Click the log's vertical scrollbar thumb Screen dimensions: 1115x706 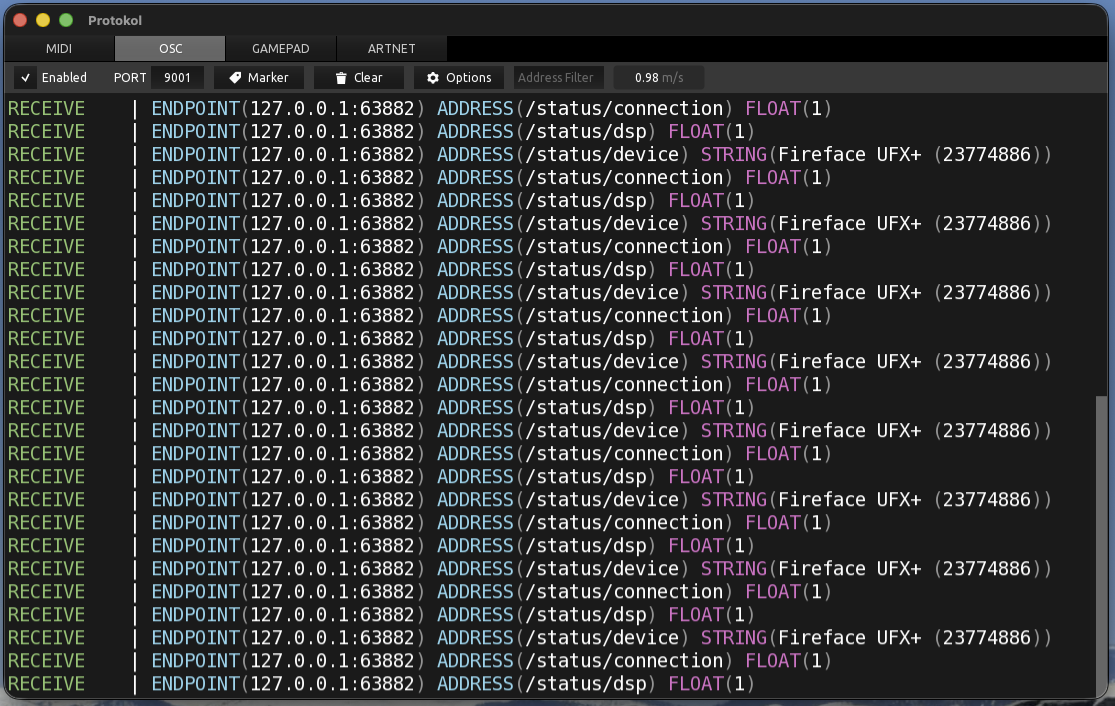click(x=1101, y=546)
